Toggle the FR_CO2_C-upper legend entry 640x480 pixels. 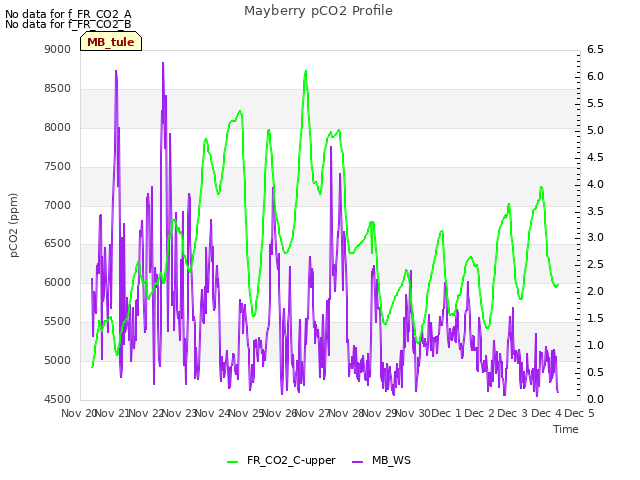281,460
